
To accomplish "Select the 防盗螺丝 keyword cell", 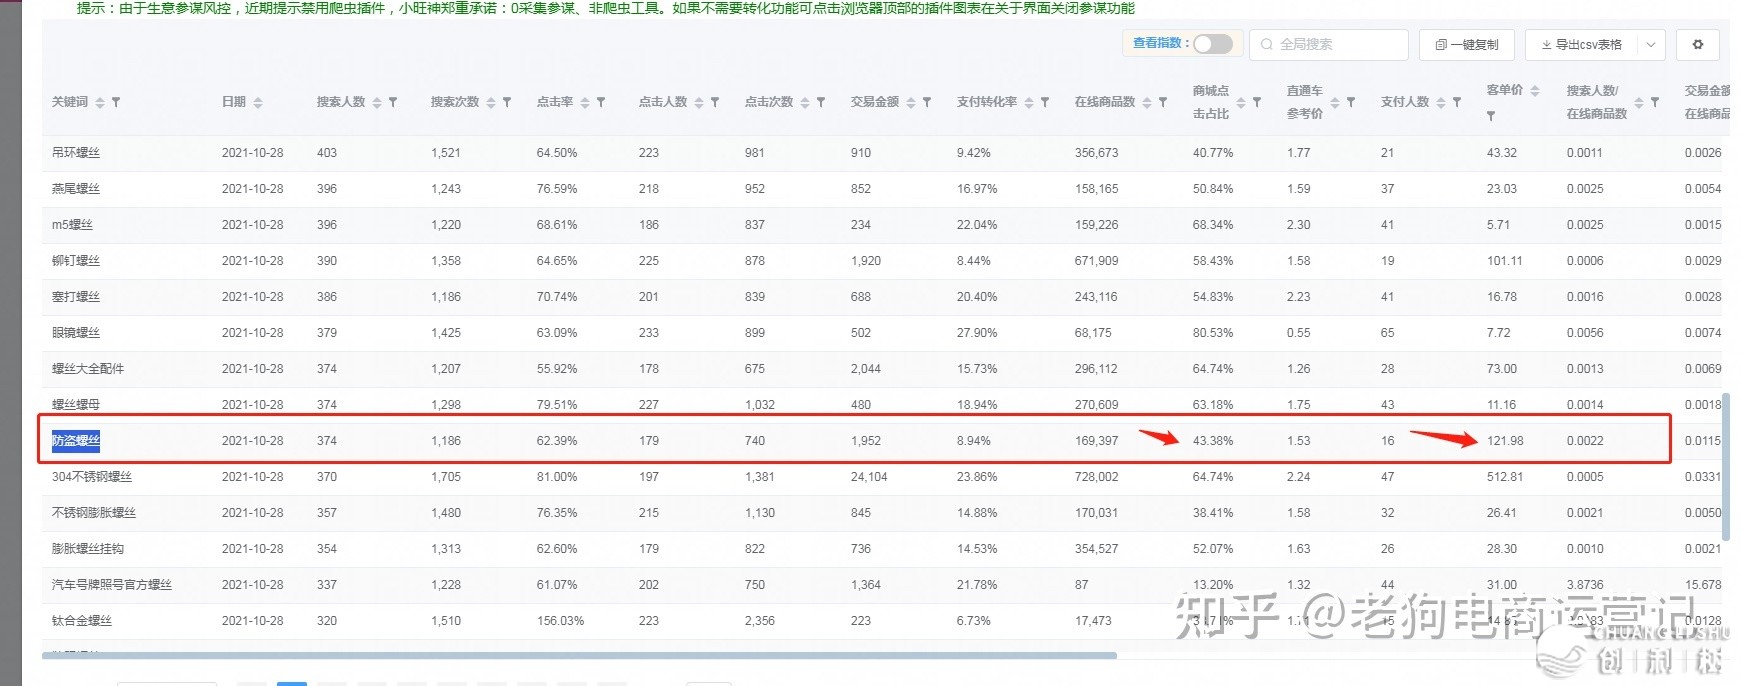I will coord(76,441).
